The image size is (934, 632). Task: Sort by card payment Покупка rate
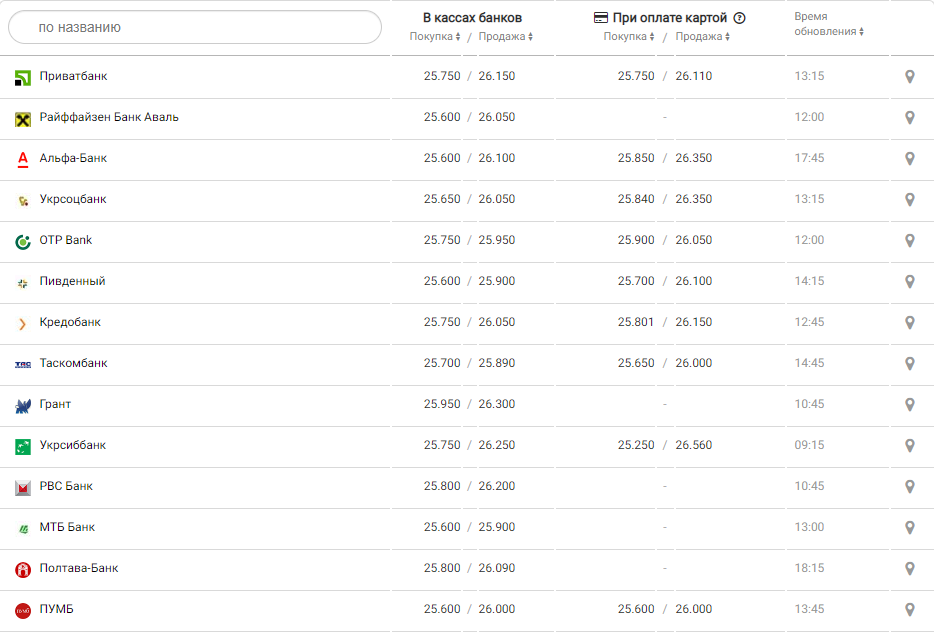click(629, 37)
